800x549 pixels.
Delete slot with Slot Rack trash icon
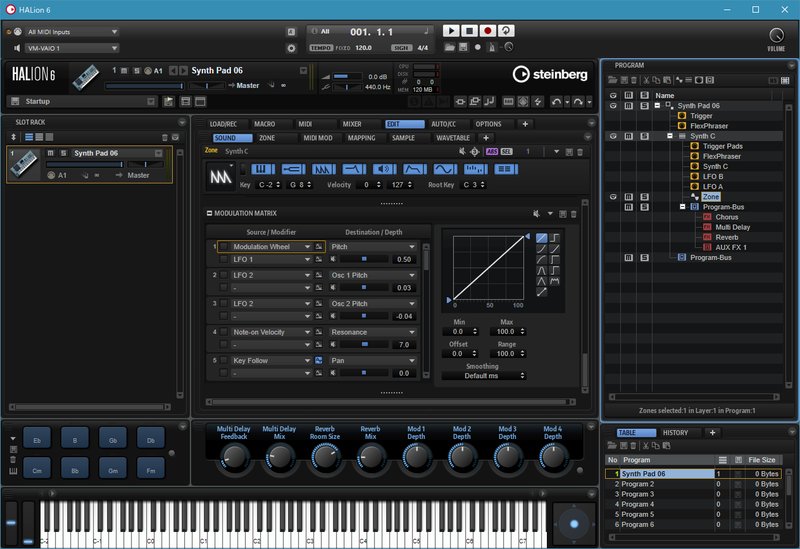pos(164,137)
